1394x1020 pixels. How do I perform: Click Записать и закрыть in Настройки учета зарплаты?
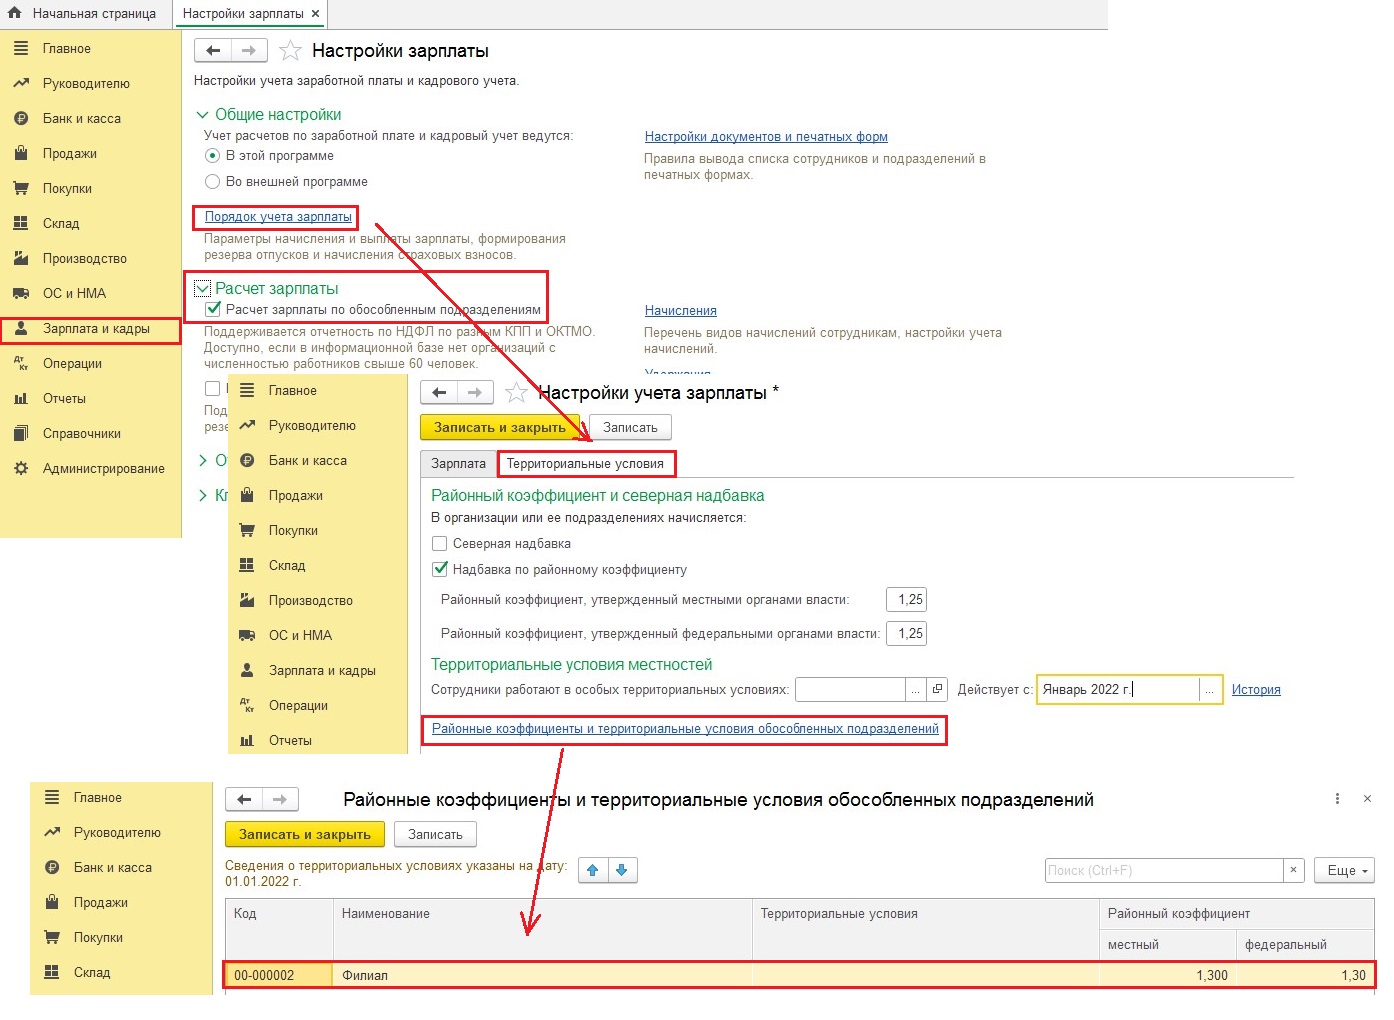[500, 427]
